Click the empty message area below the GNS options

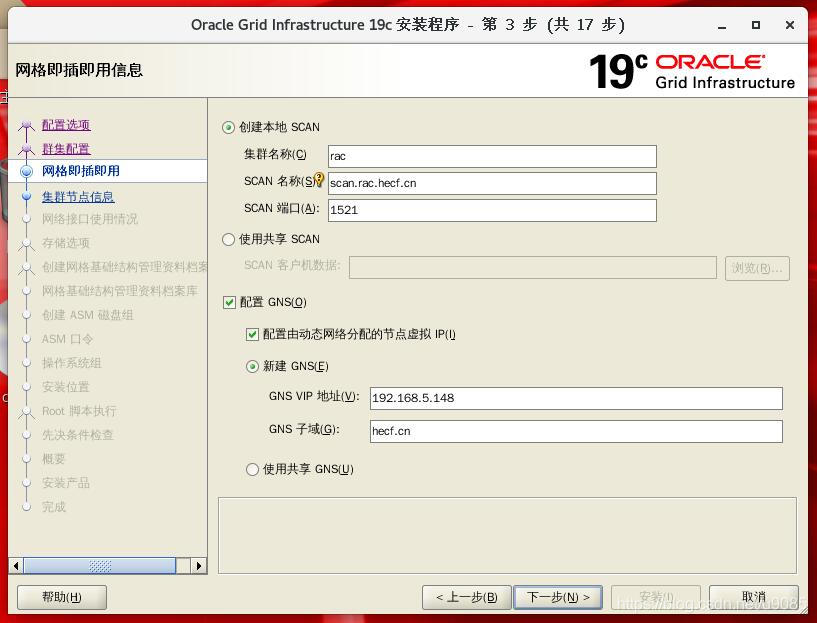point(507,535)
